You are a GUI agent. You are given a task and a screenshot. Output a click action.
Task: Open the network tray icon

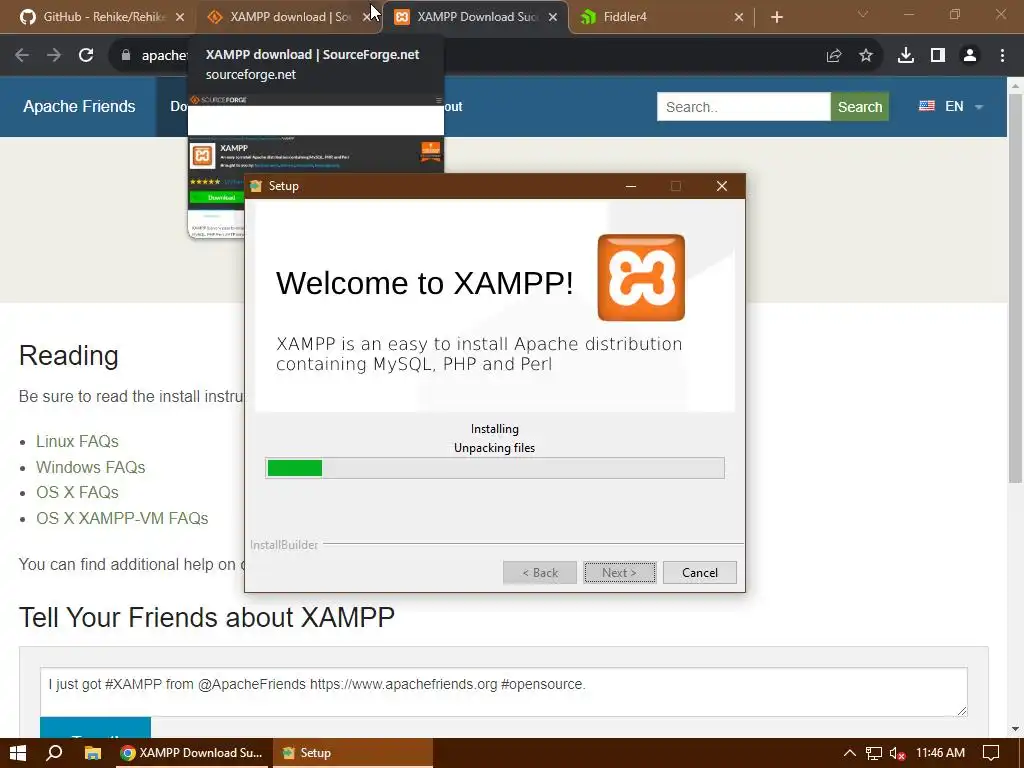[x=874, y=753]
